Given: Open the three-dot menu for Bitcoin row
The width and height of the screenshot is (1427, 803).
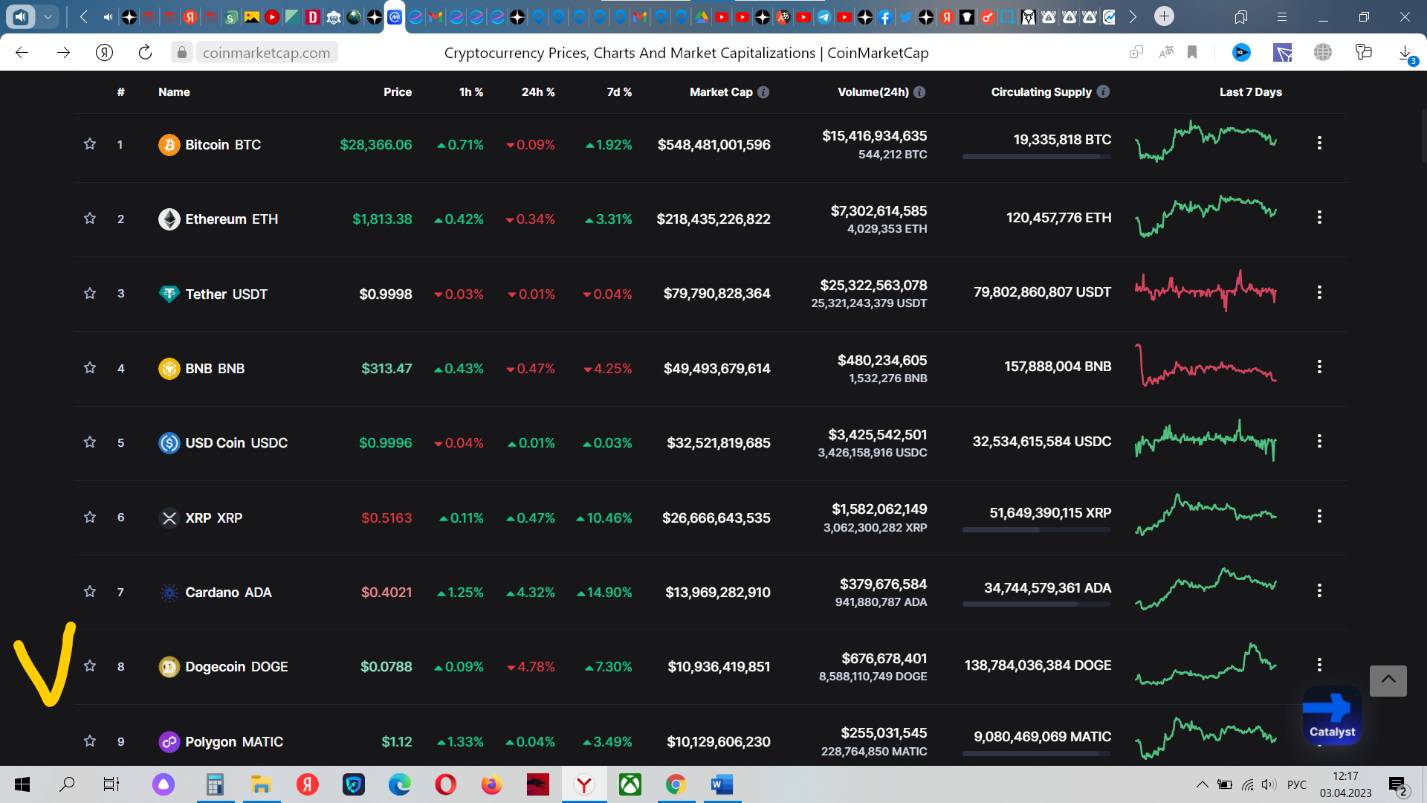Looking at the screenshot, I should (x=1319, y=143).
